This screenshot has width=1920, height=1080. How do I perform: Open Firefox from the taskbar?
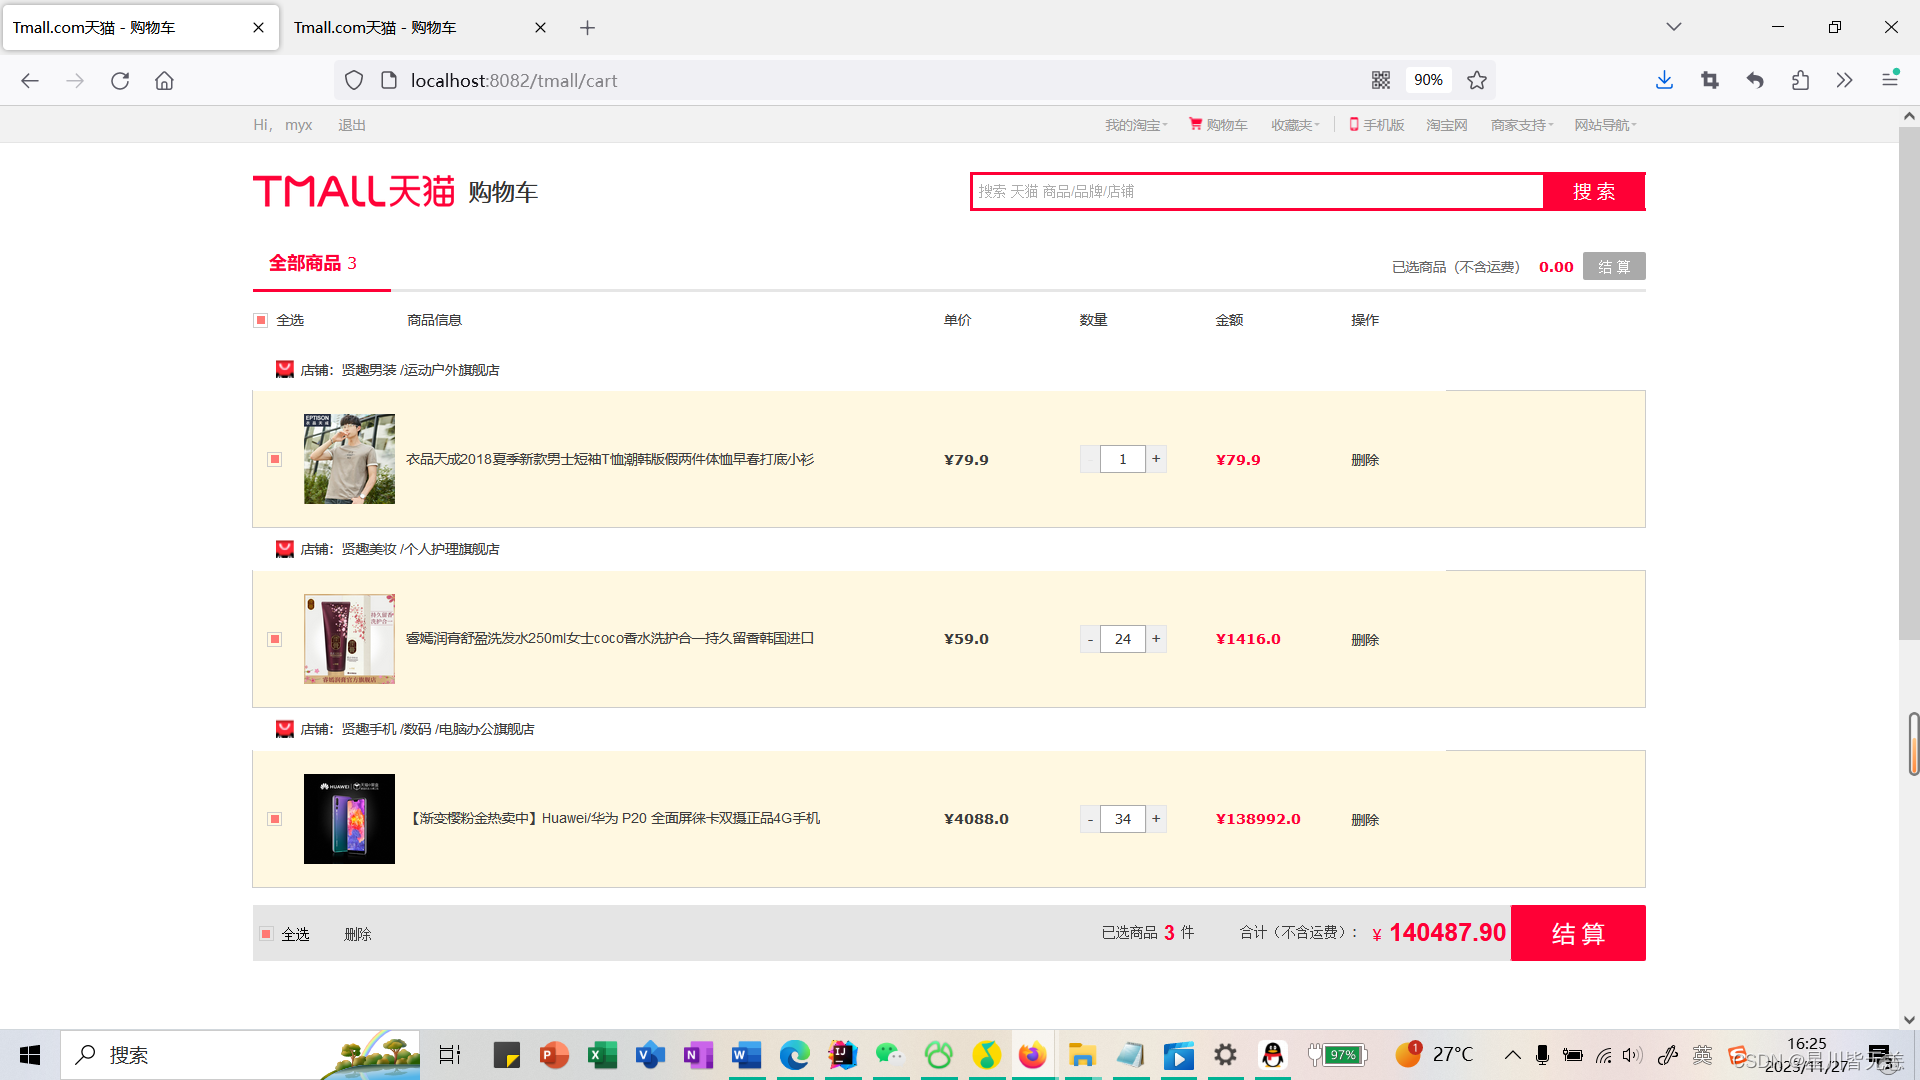click(x=1033, y=1055)
